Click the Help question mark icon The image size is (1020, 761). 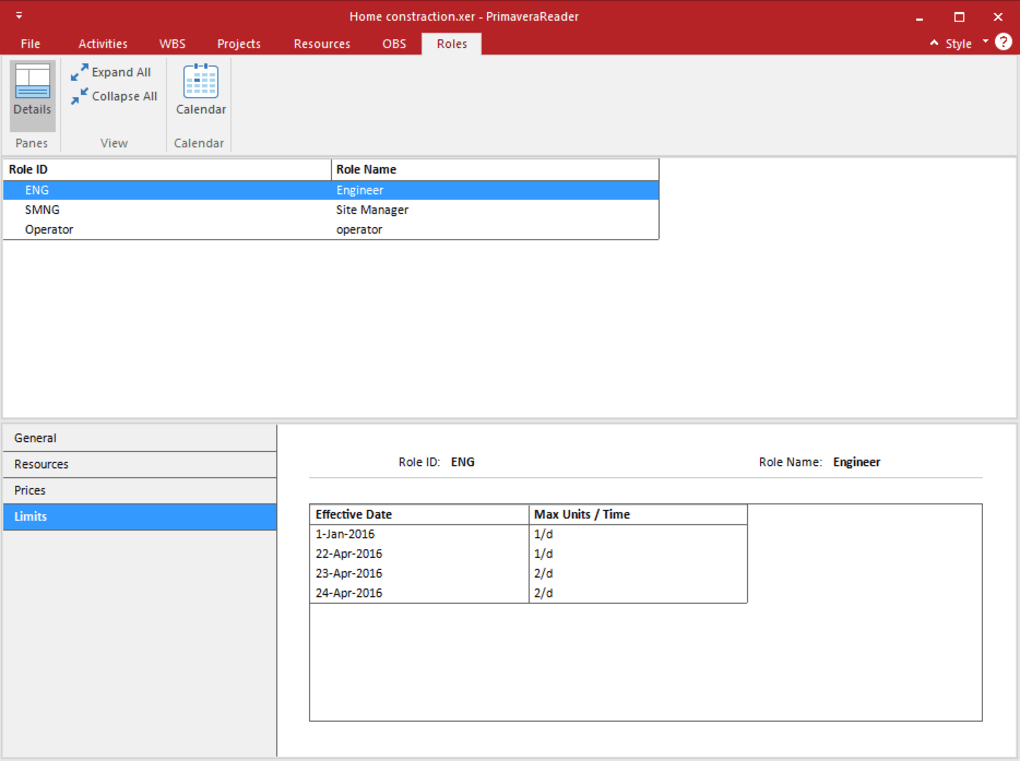point(1003,43)
